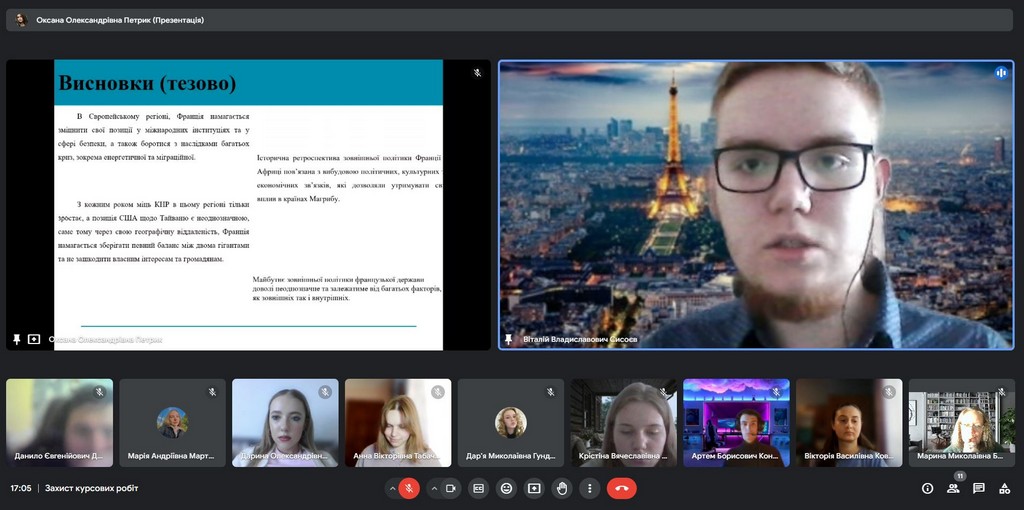Pin Віталій Владиславович Сисоєв's video tile
This screenshot has width=1024, height=510.
pos(509,339)
